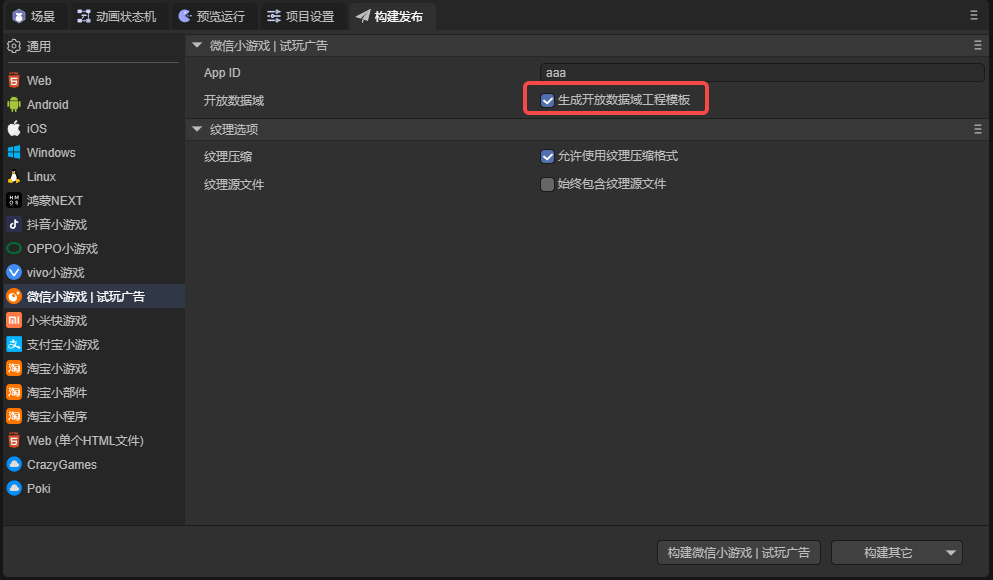Image resolution: width=993 pixels, height=580 pixels.
Task: Uncheck 生成开放数据域工程模板 checkbox
Action: [x=547, y=100]
